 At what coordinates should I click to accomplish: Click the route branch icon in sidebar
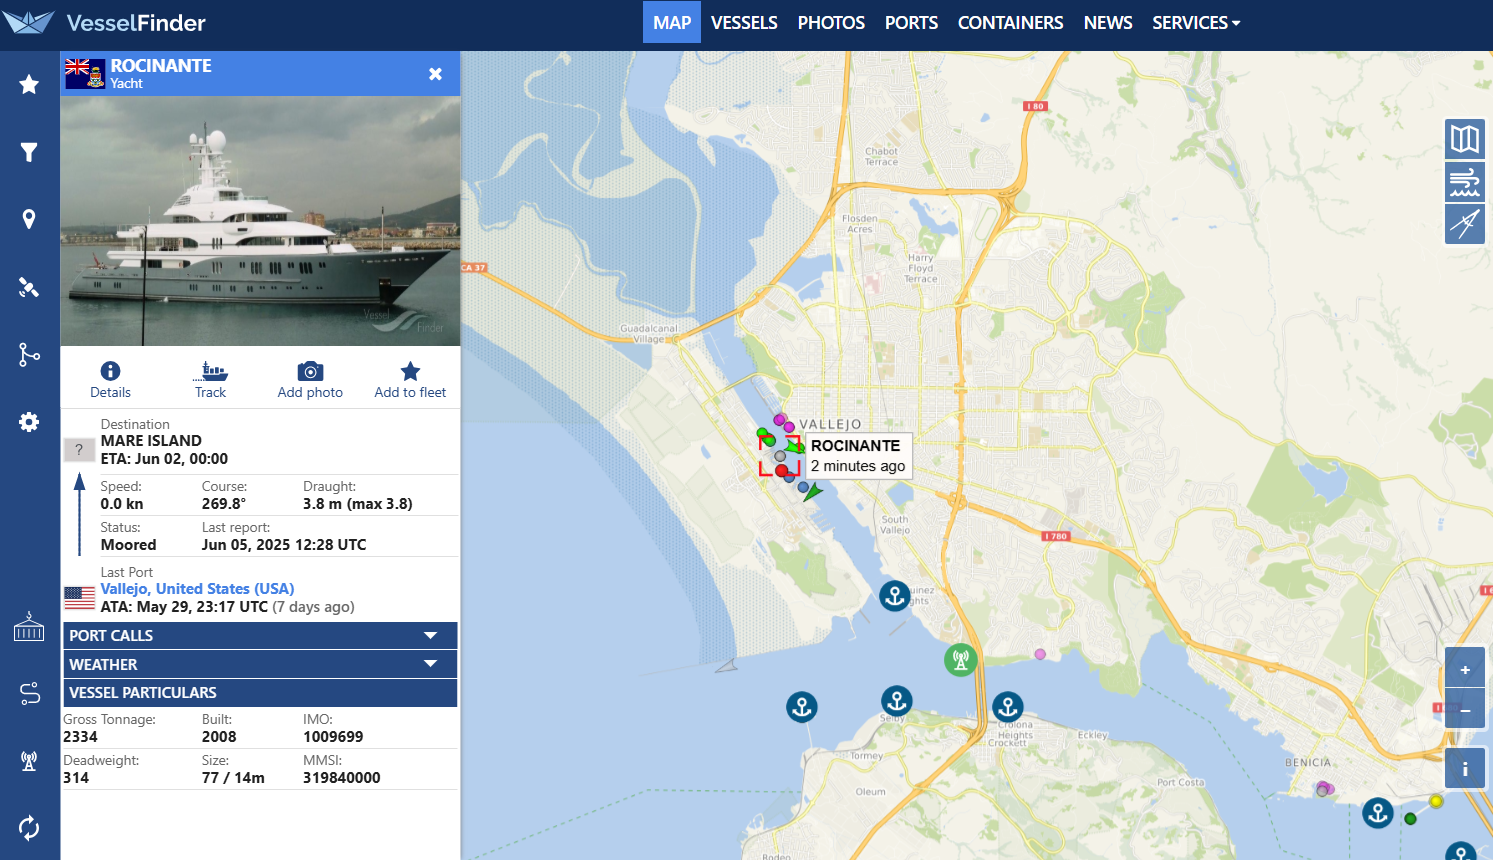(x=29, y=354)
